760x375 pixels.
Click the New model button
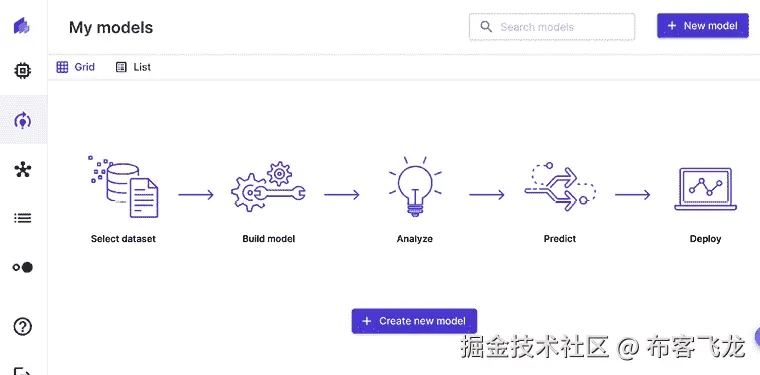pyautogui.click(x=703, y=26)
